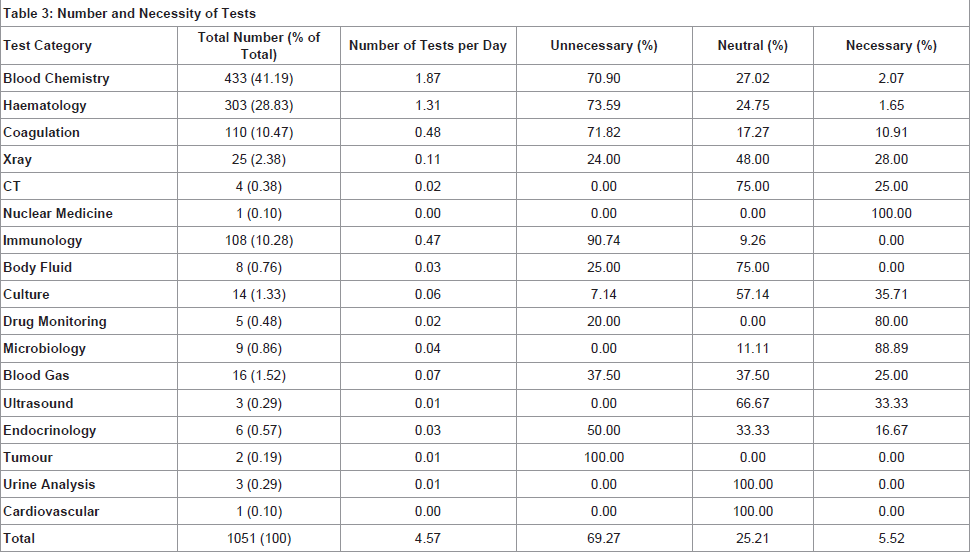Click the Culture neutral value 57.14

tap(752, 295)
